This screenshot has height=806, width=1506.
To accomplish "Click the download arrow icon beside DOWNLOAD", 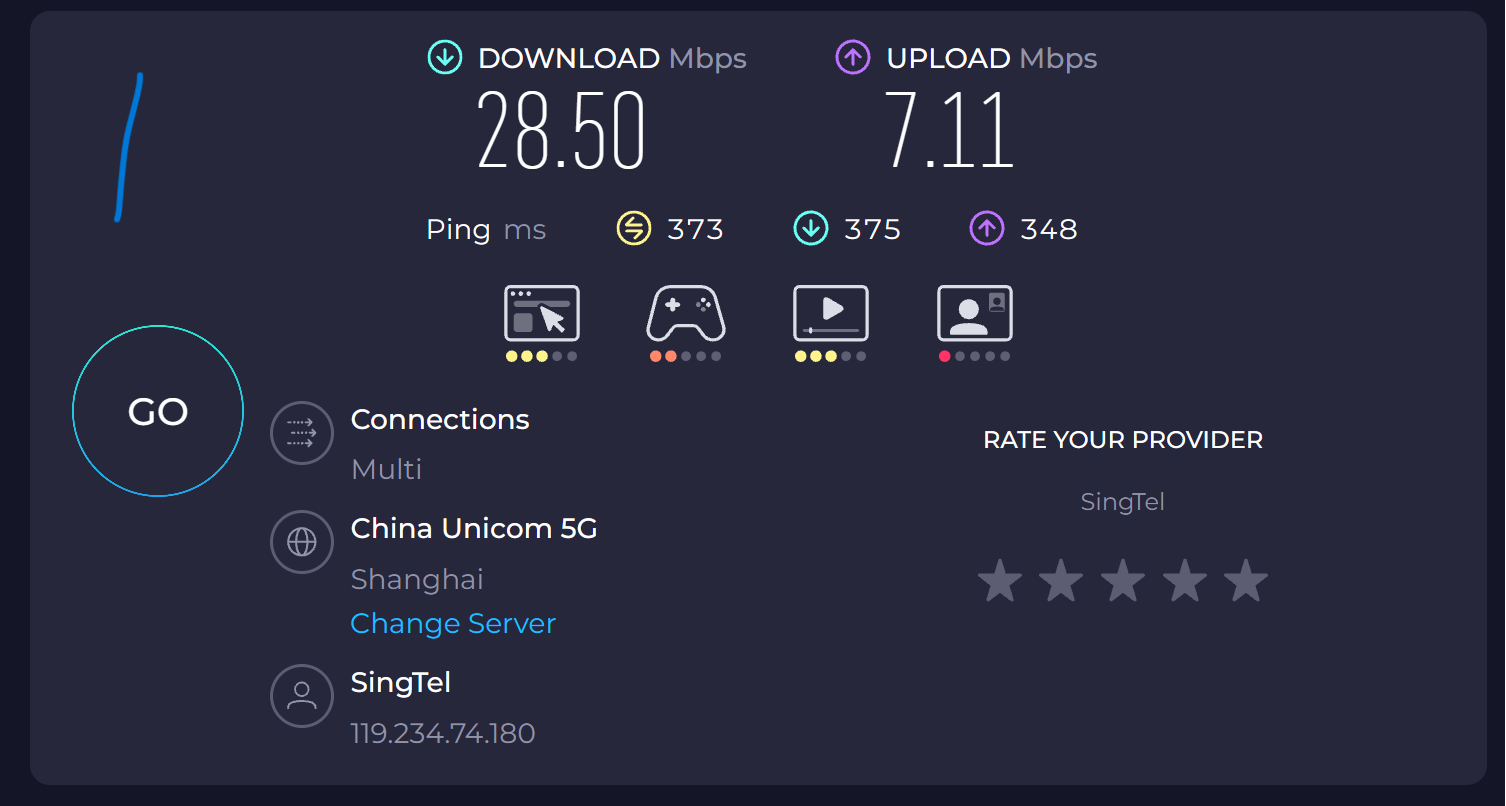I will coord(445,58).
